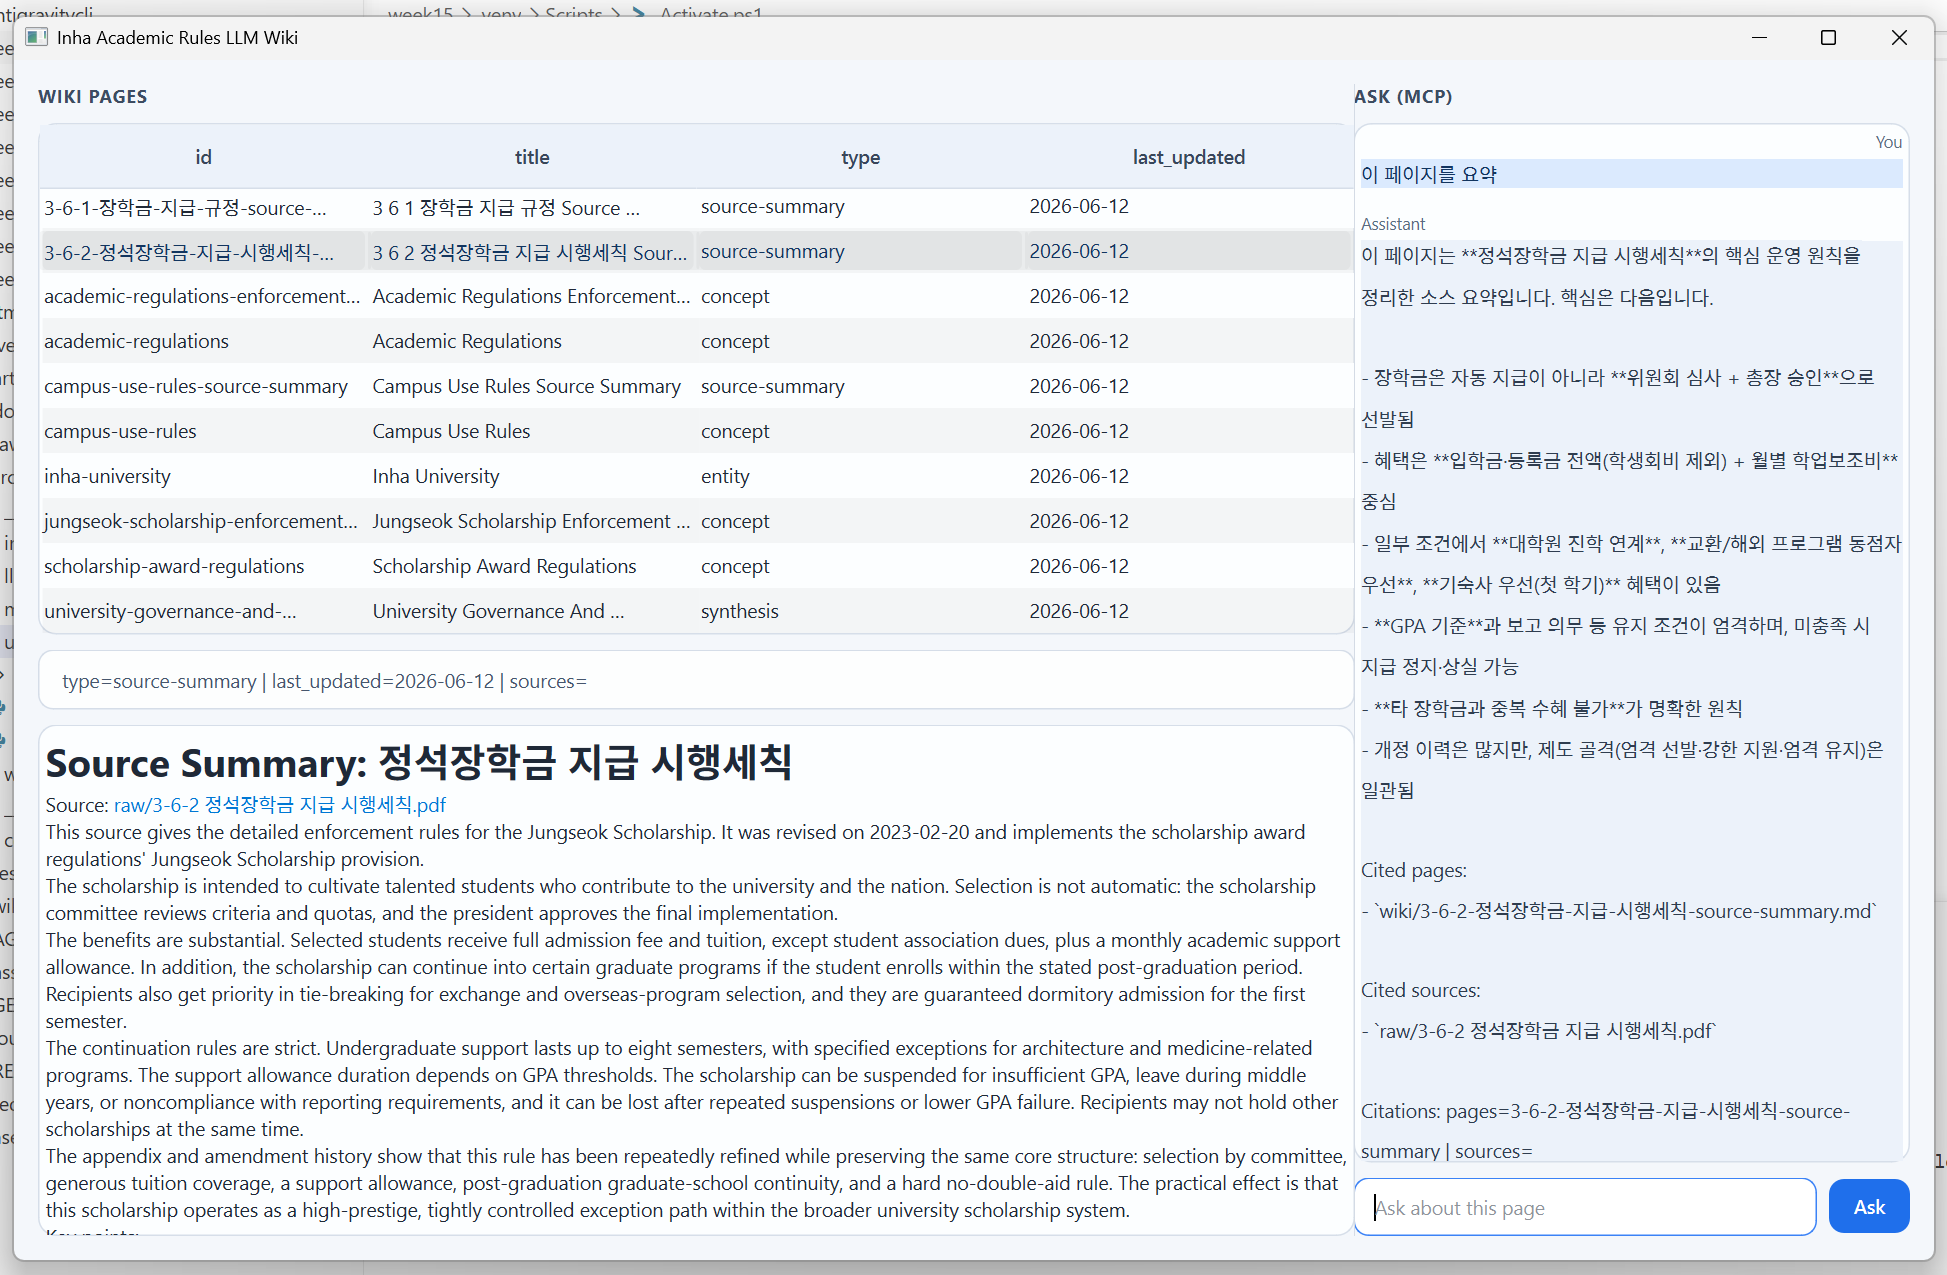Click the 'ASK (MCP)' section label

pos(1403,97)
